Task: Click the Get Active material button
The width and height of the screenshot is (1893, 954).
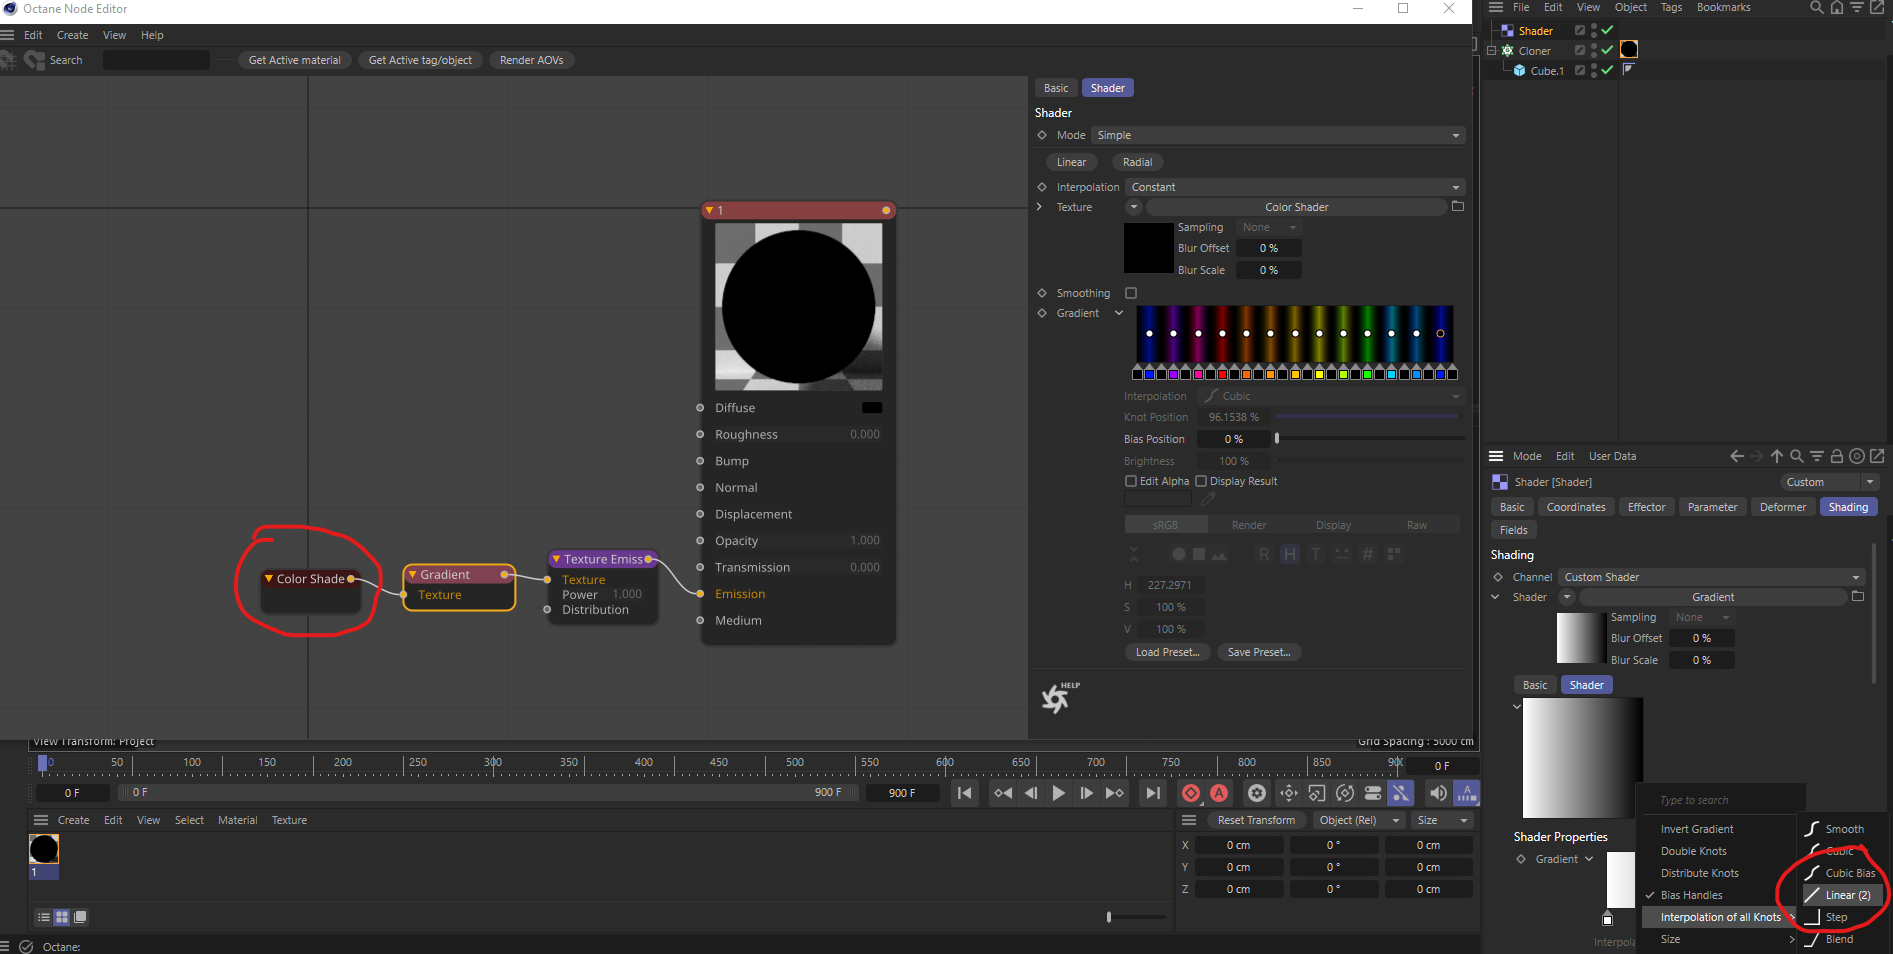Action: point(294,60)
